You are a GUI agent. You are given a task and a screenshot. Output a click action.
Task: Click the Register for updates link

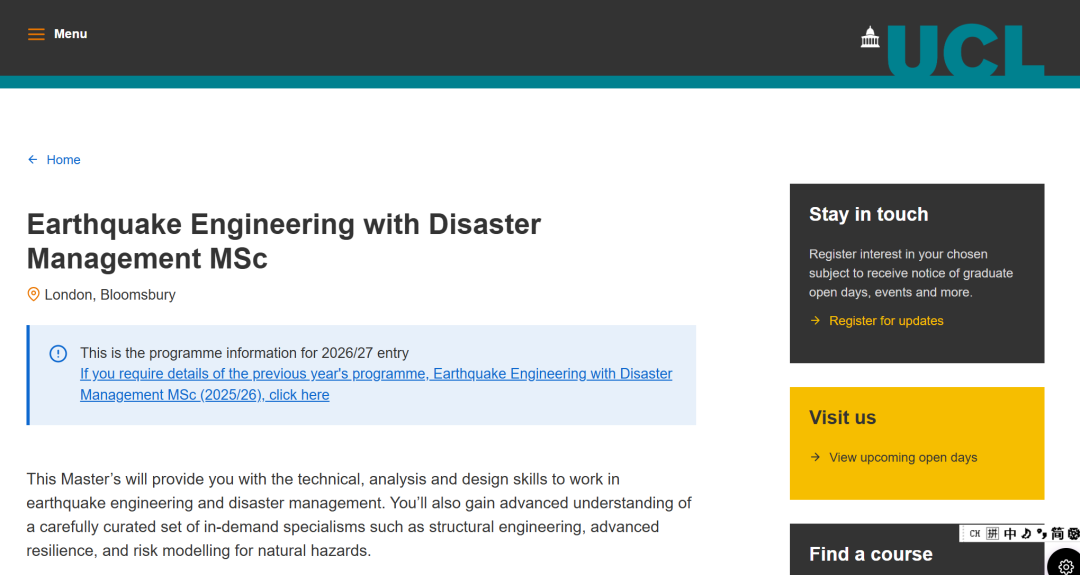coord(886,321)
